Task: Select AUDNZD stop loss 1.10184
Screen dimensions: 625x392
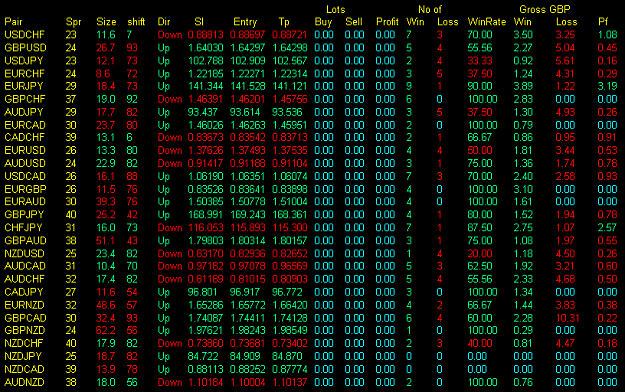Action: (205, 382)
